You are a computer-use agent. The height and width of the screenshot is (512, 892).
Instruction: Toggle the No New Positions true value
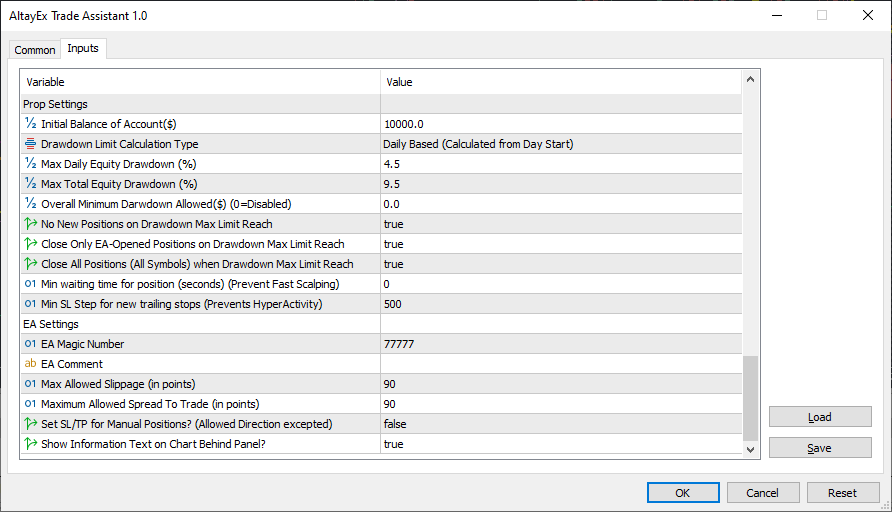pos(561,224)
